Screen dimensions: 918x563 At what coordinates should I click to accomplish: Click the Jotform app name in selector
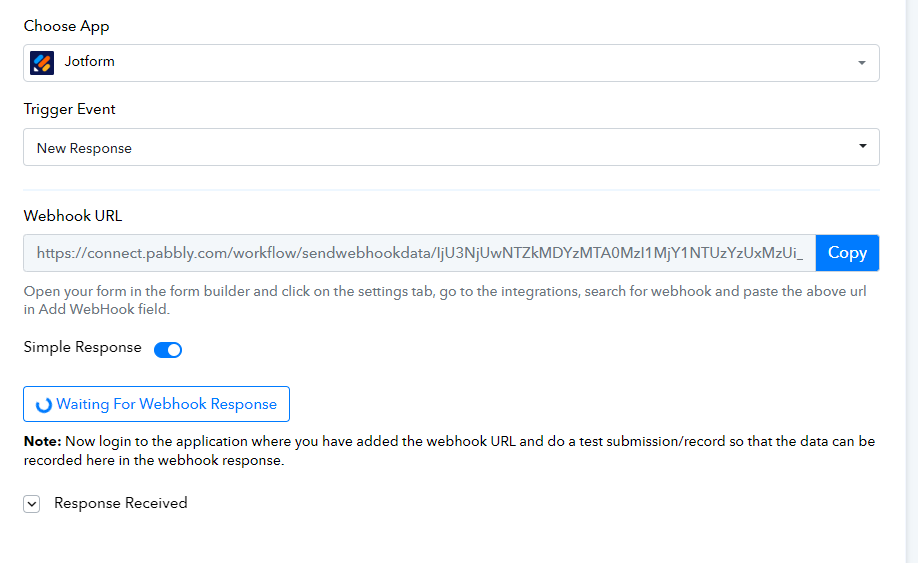point(90,61)
